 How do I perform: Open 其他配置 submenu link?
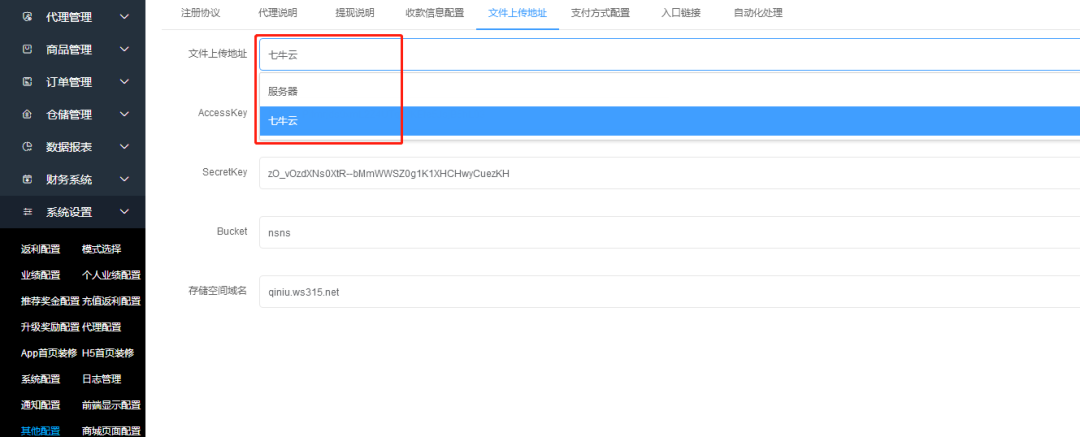(x=41, y=431)
